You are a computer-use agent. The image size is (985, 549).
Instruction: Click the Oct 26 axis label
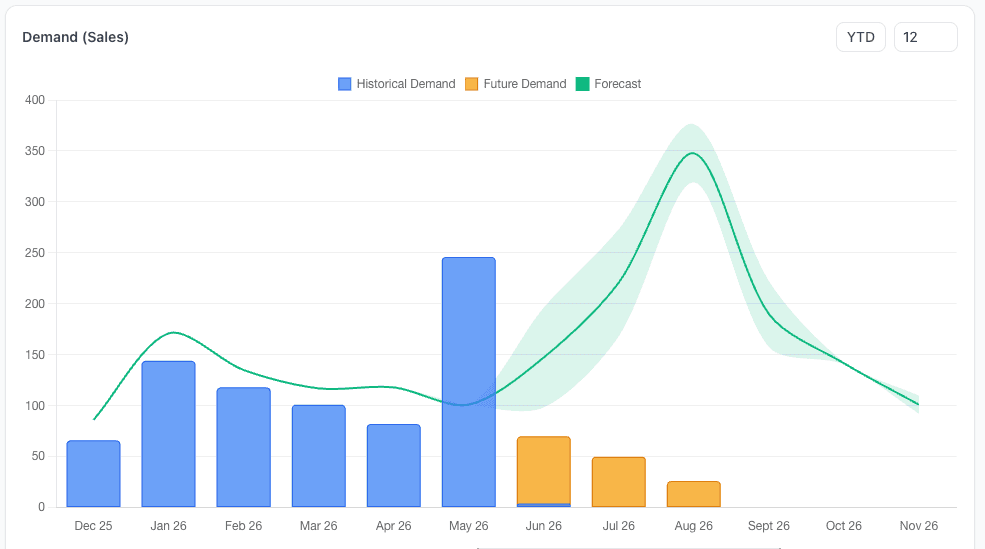tap(844, 526)
